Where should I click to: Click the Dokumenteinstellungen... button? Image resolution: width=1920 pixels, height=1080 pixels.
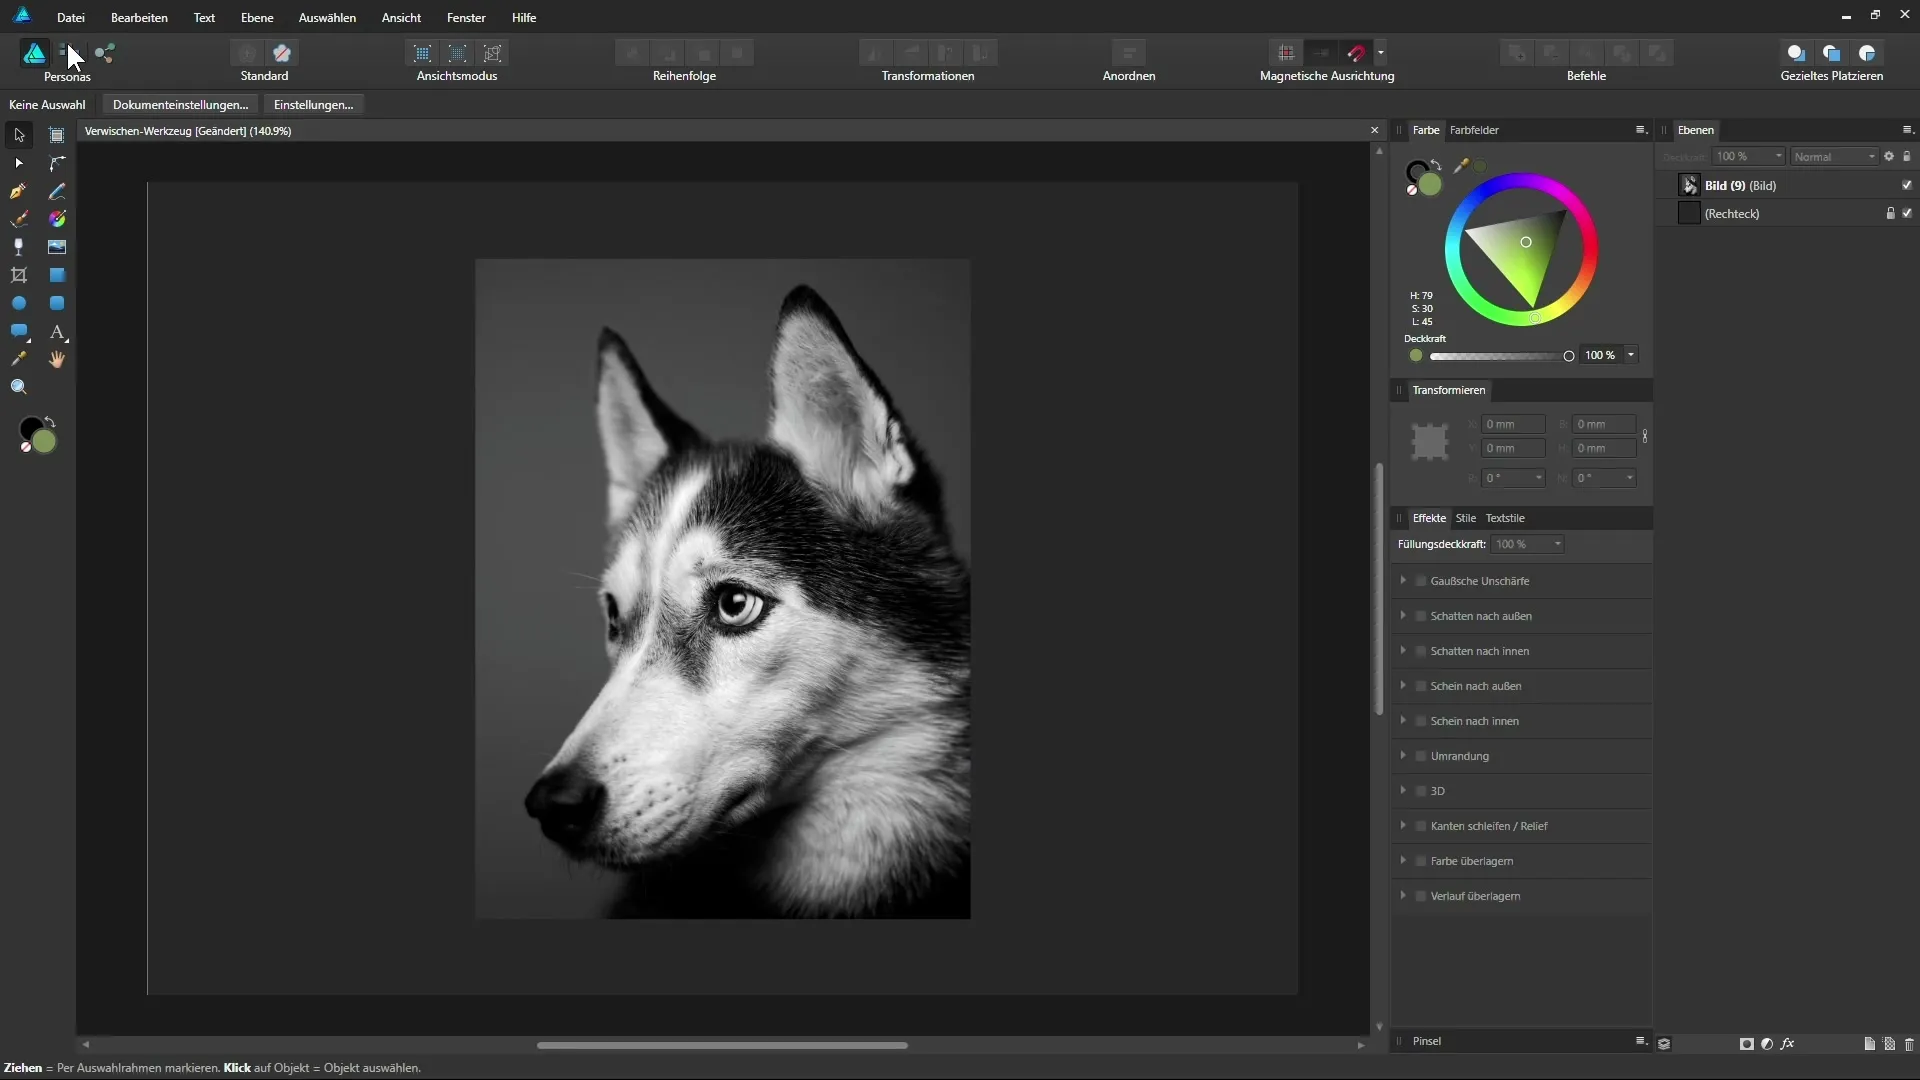point(180,105)
